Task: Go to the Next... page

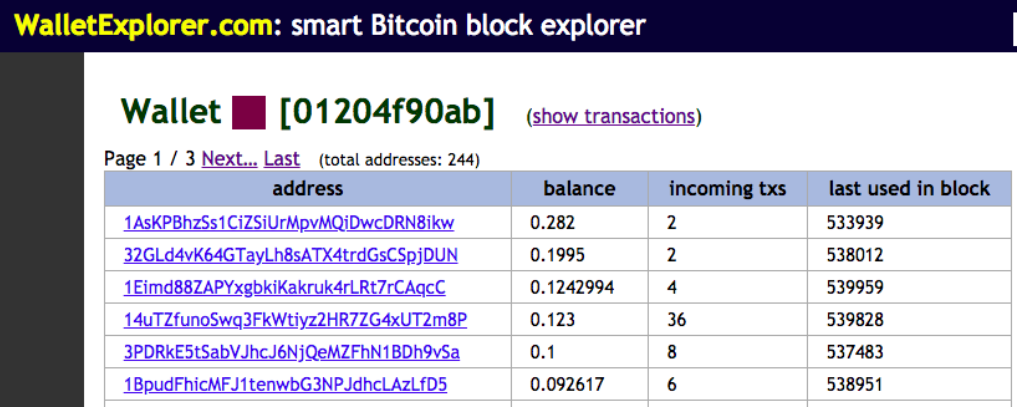Action: 230,159
